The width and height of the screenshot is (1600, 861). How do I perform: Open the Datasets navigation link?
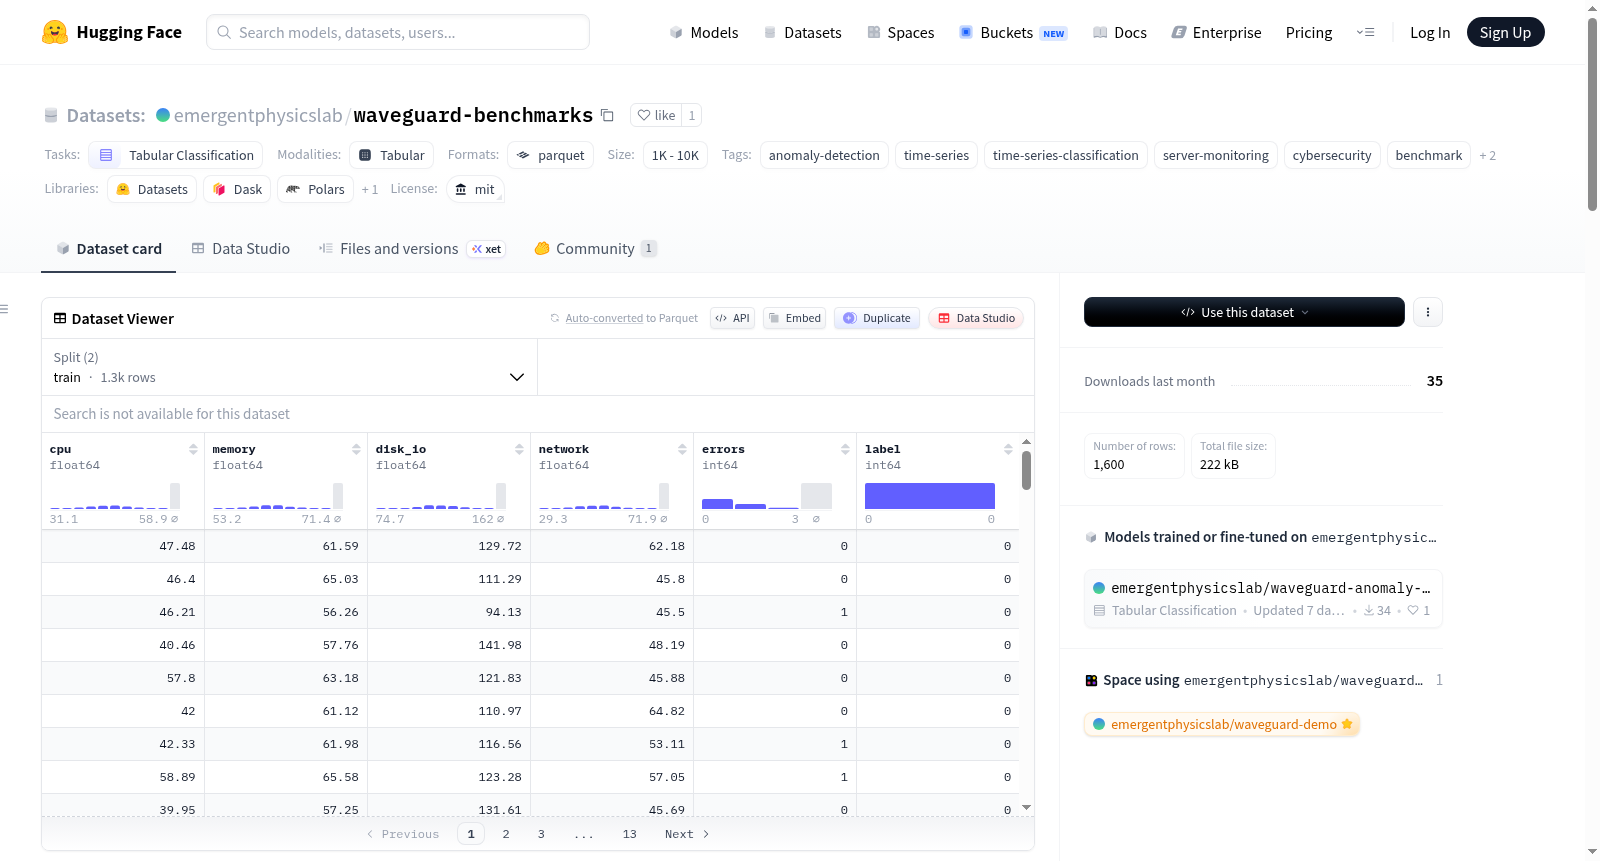(x=802, y=32)
